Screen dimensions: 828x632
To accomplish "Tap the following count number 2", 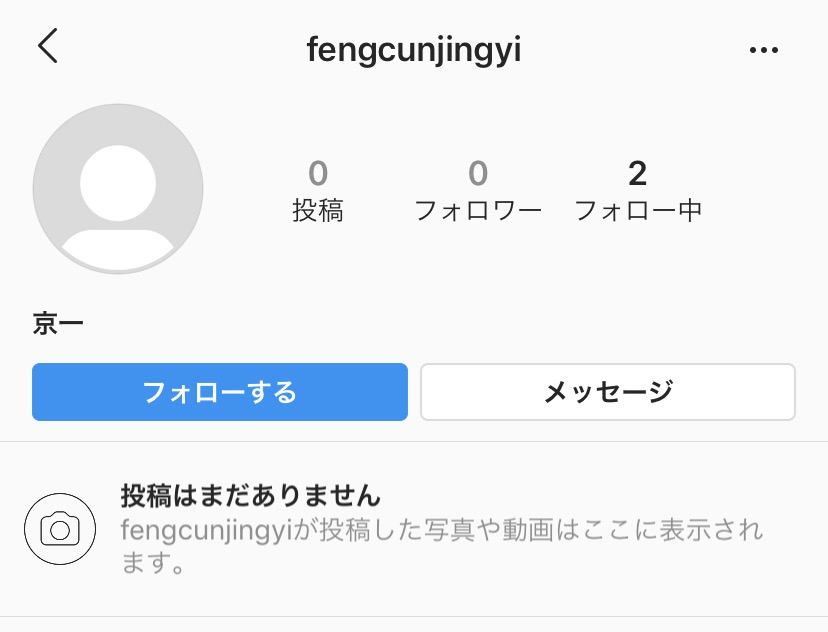I will point(638,174).
